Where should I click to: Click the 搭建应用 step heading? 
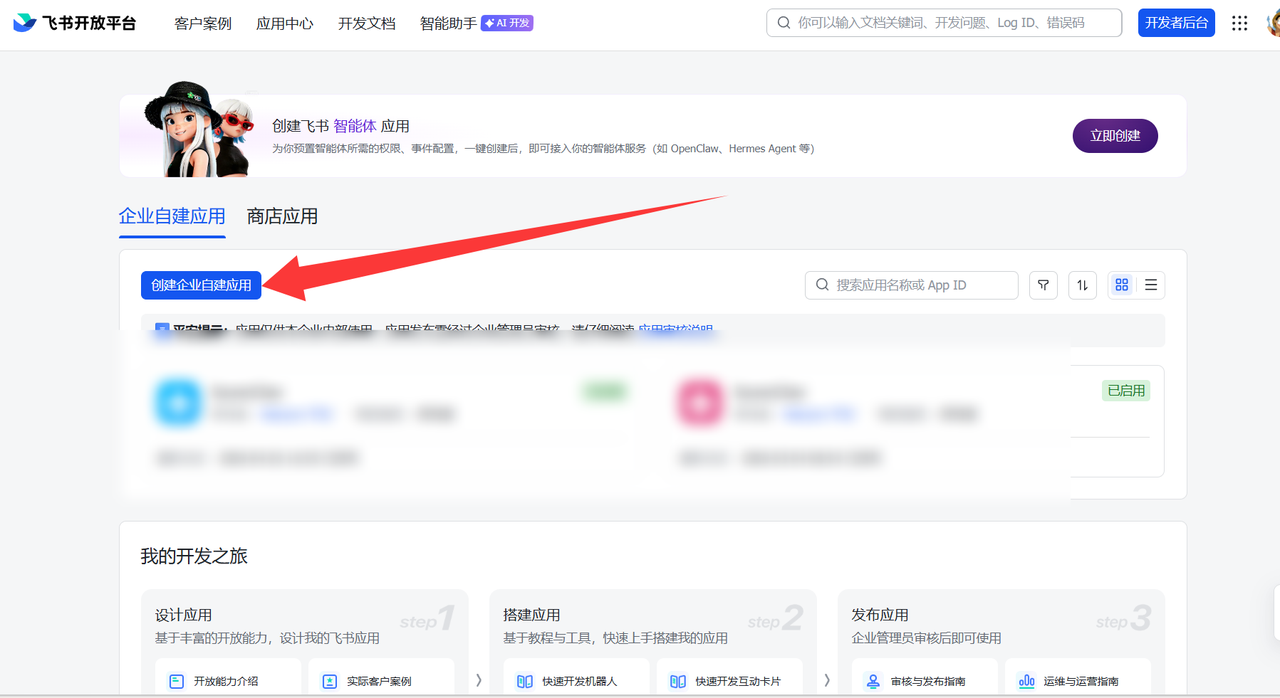pyautogui.click(x=531, y=615)
